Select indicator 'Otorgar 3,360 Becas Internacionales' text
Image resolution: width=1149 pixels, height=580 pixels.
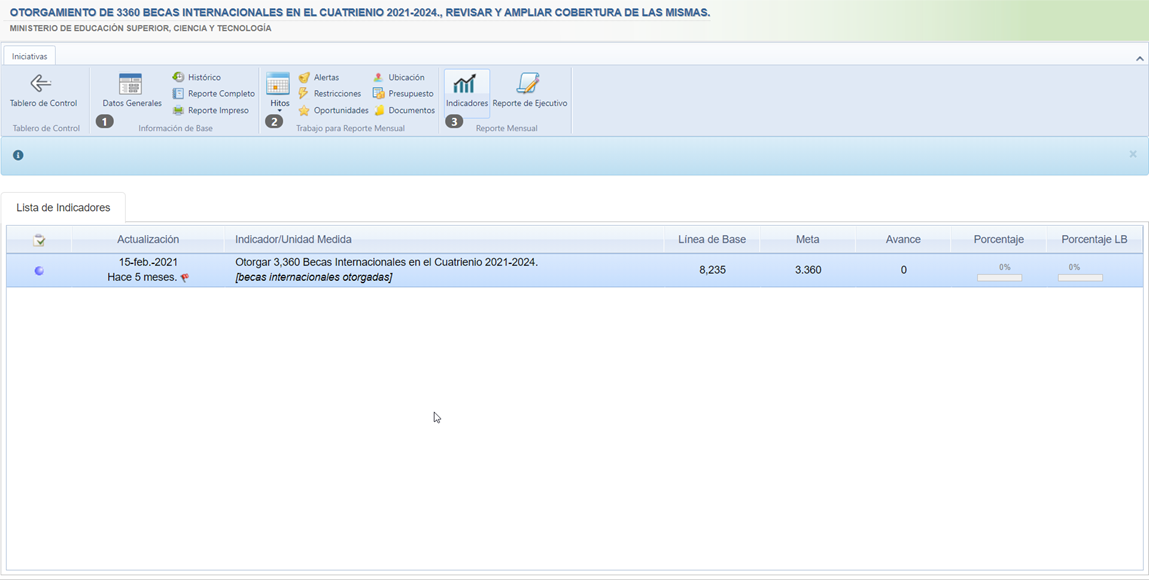pos(386,262)
